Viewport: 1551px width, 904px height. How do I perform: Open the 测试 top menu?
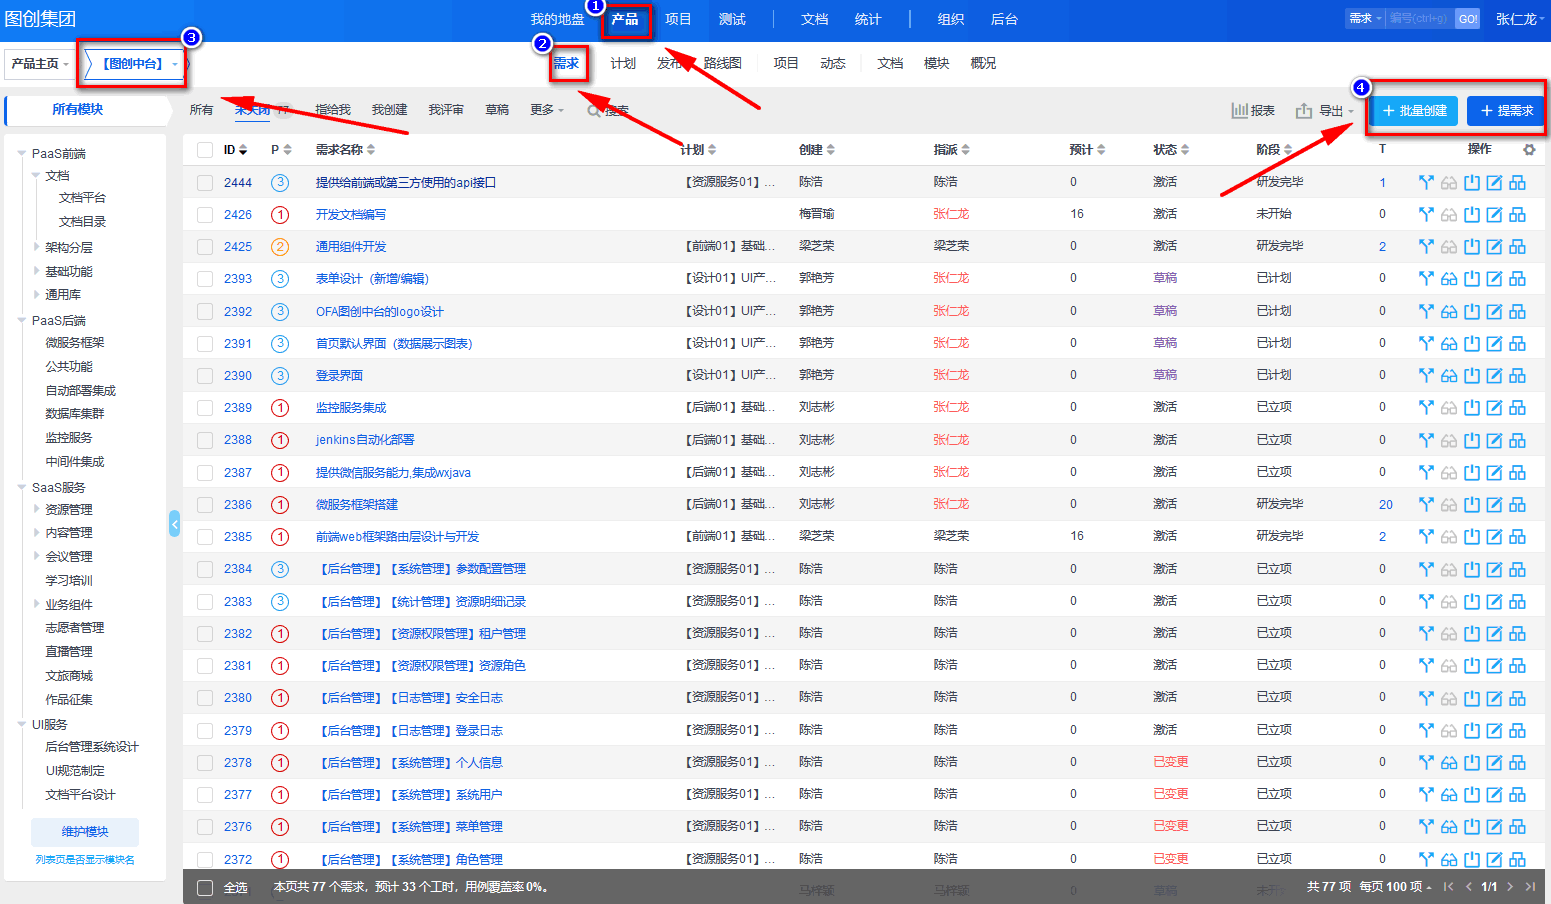pos(732,20)
